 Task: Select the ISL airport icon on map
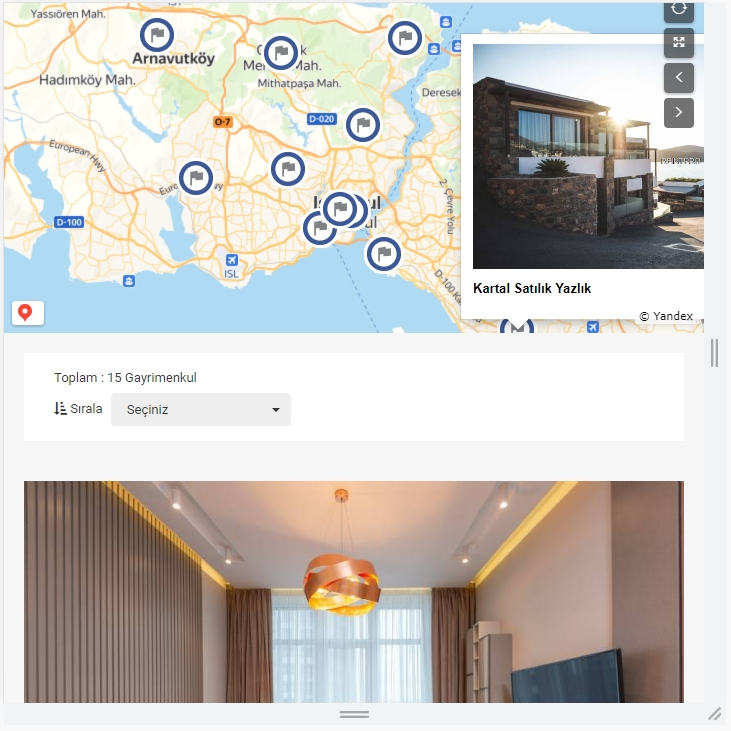pos(232,260)
